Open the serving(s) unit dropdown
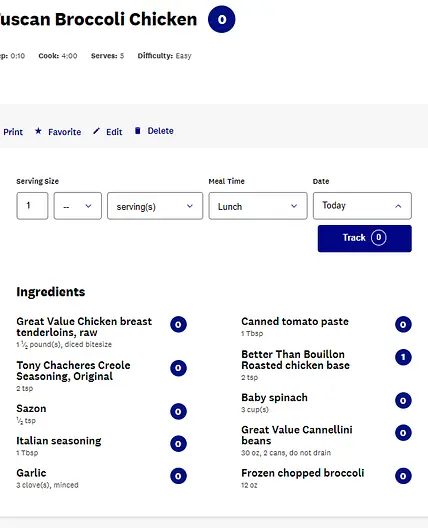428x528 pixels. tap(155, 206)
